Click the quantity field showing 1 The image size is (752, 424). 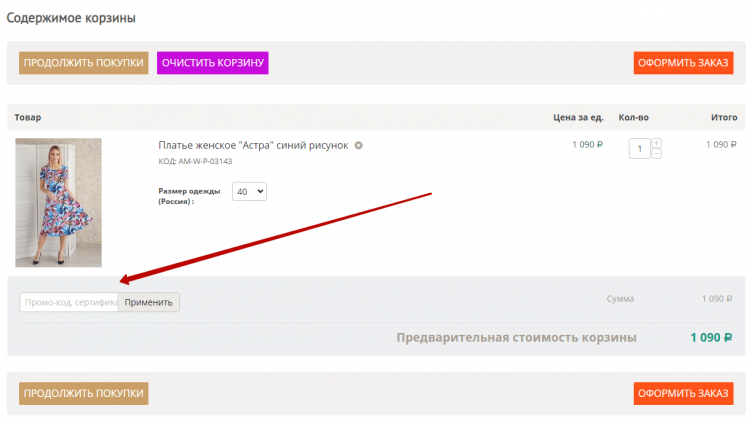[x=639, y=149]
